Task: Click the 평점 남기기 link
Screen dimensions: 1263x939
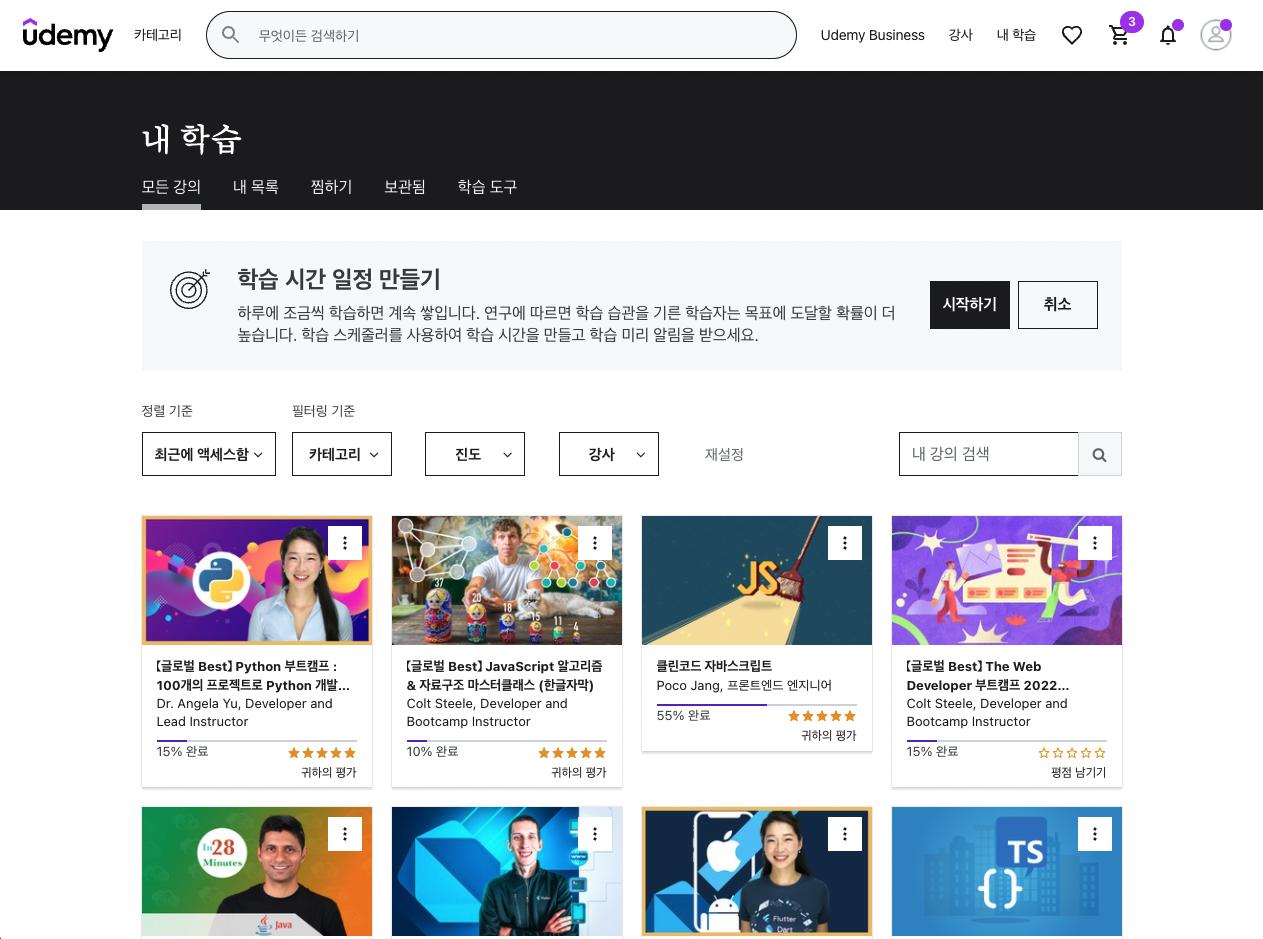Action: click(x=1079, y=773)
